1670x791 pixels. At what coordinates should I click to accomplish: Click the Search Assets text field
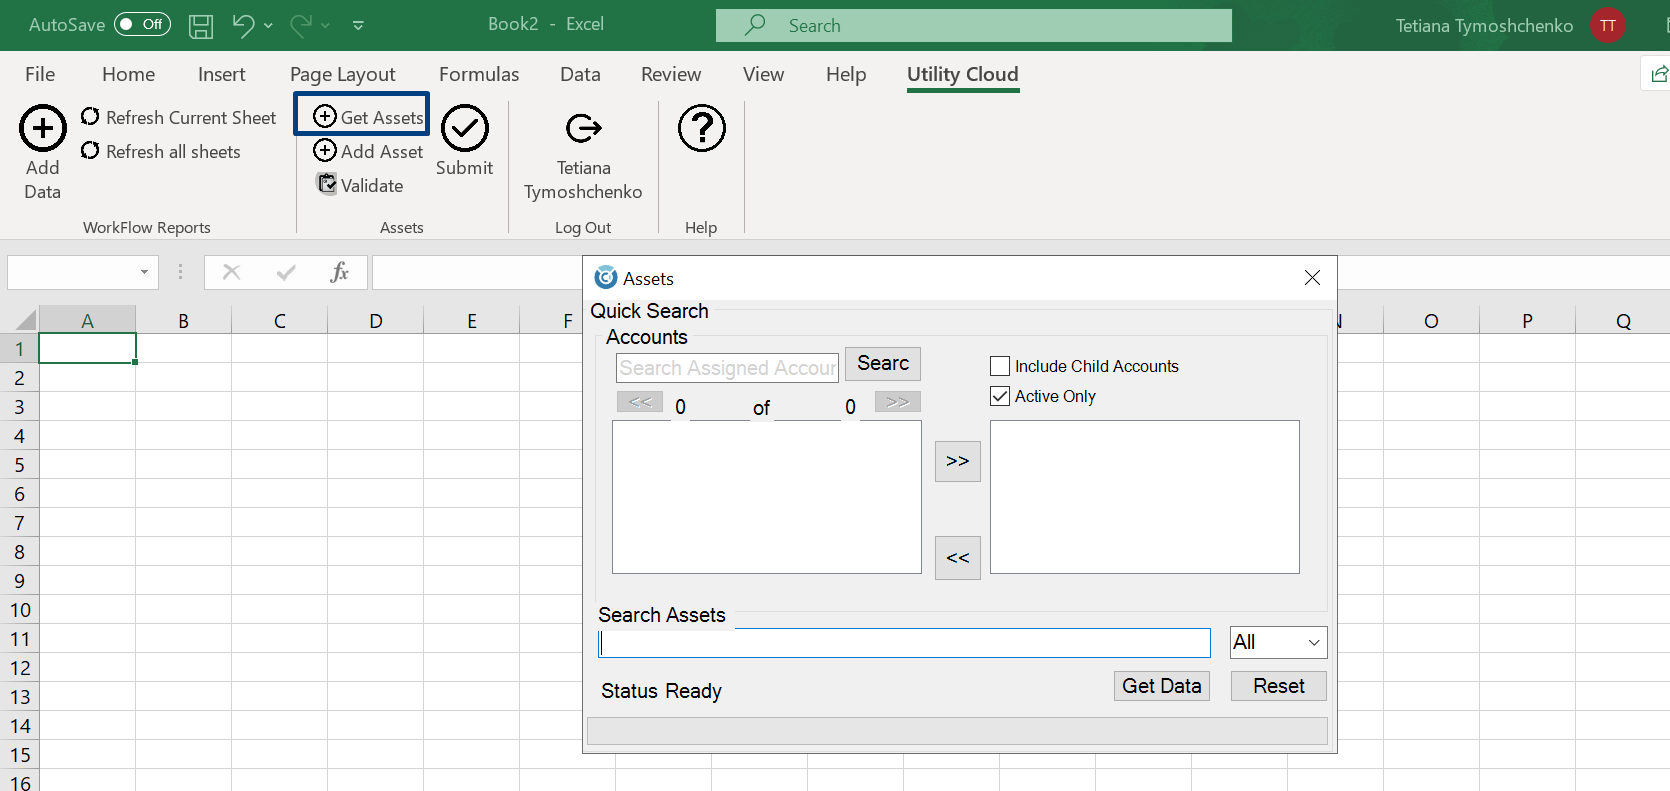pos(904,643)
